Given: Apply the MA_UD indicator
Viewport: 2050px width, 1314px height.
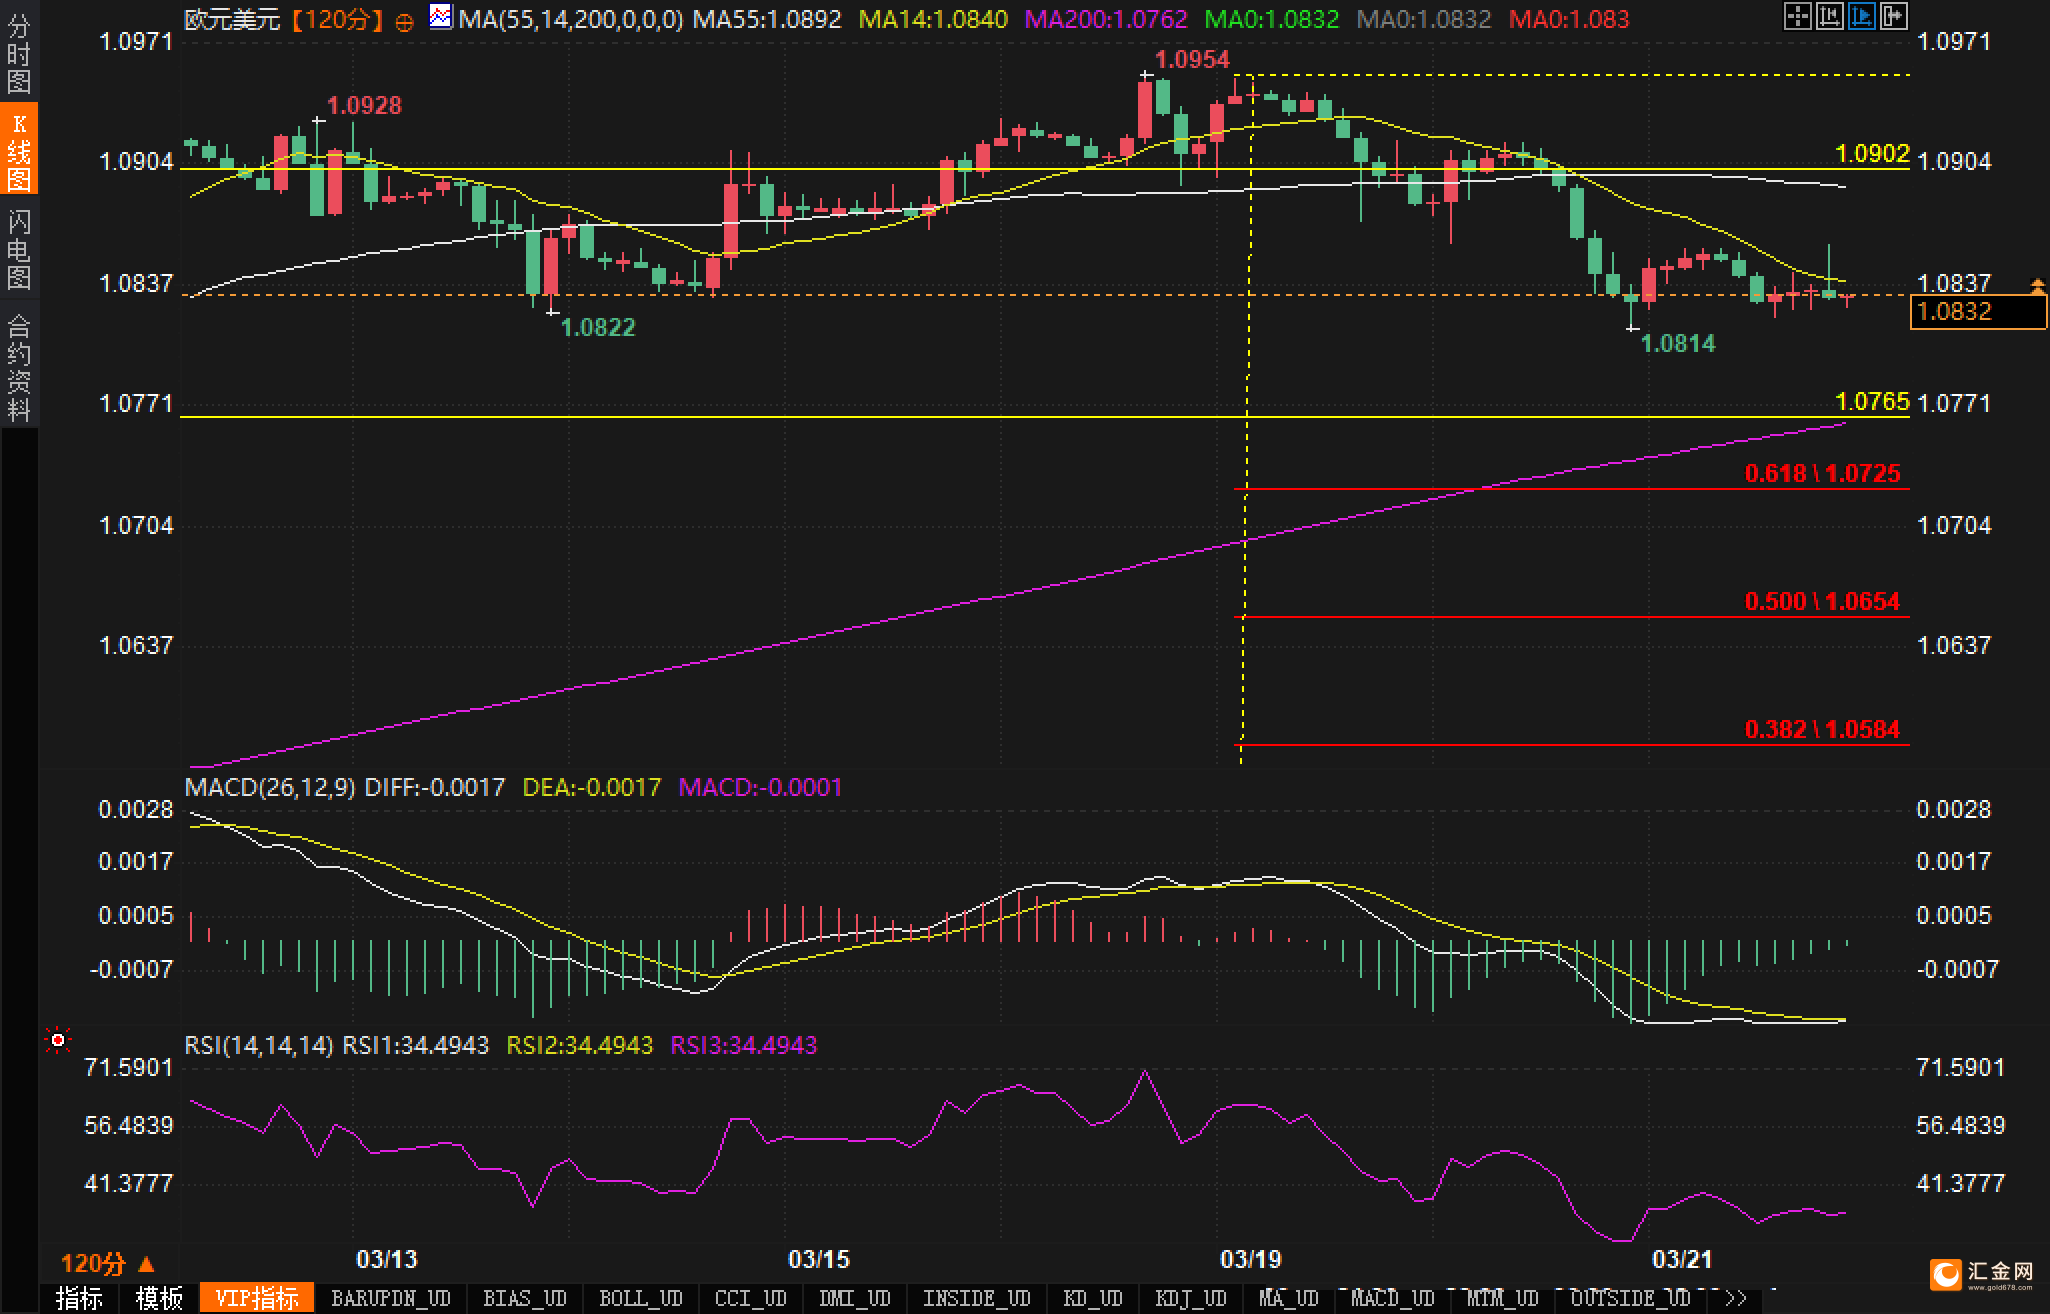Looking at the screenshot, I should [x=1288, y=1298].
